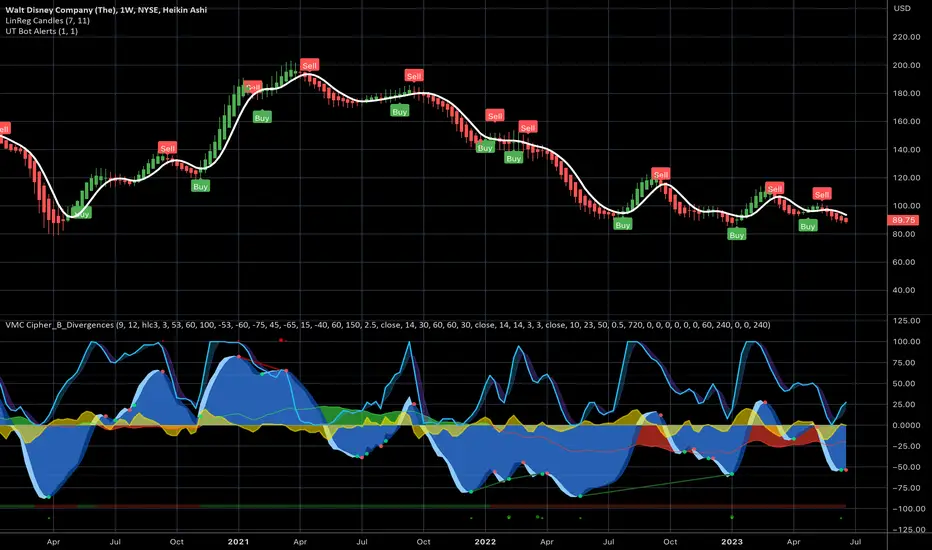
Task: Click the Buy label at the 2022 gridline
Action: point(485,147)
